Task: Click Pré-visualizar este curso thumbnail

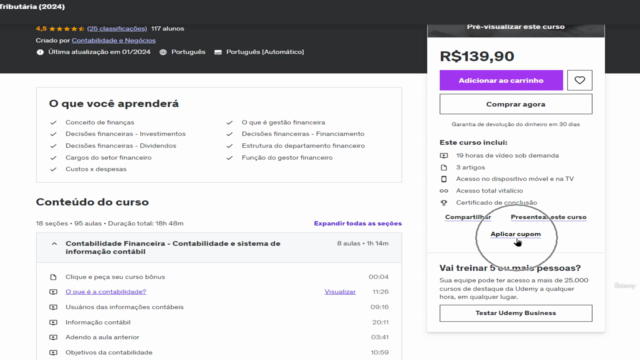Action: (x=516, y=30)
